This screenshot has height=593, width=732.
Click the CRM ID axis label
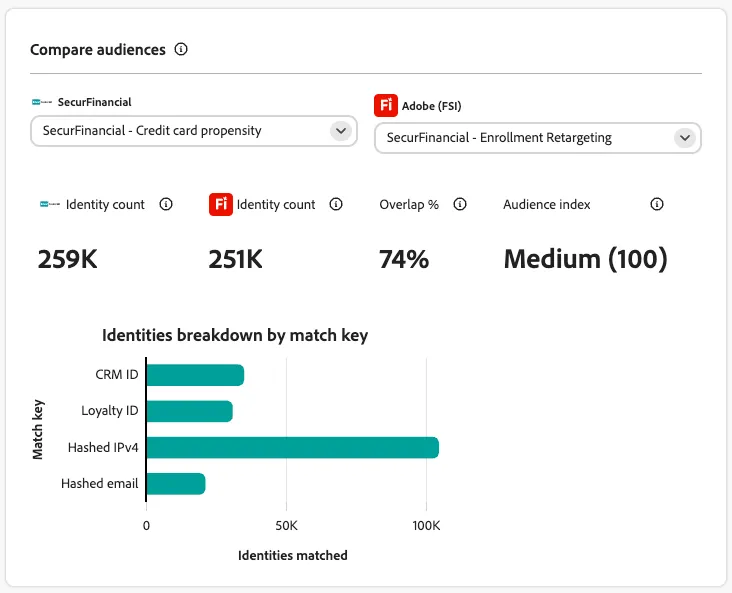click(x=117, y=374)
